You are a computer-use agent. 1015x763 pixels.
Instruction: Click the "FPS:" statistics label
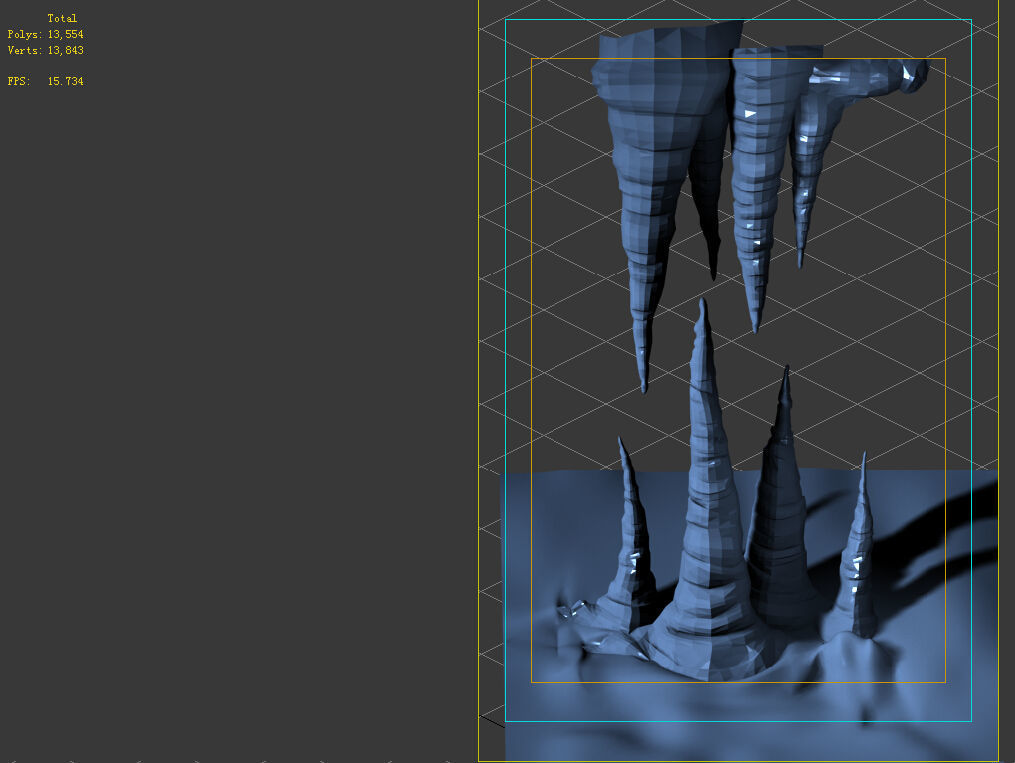19,81
